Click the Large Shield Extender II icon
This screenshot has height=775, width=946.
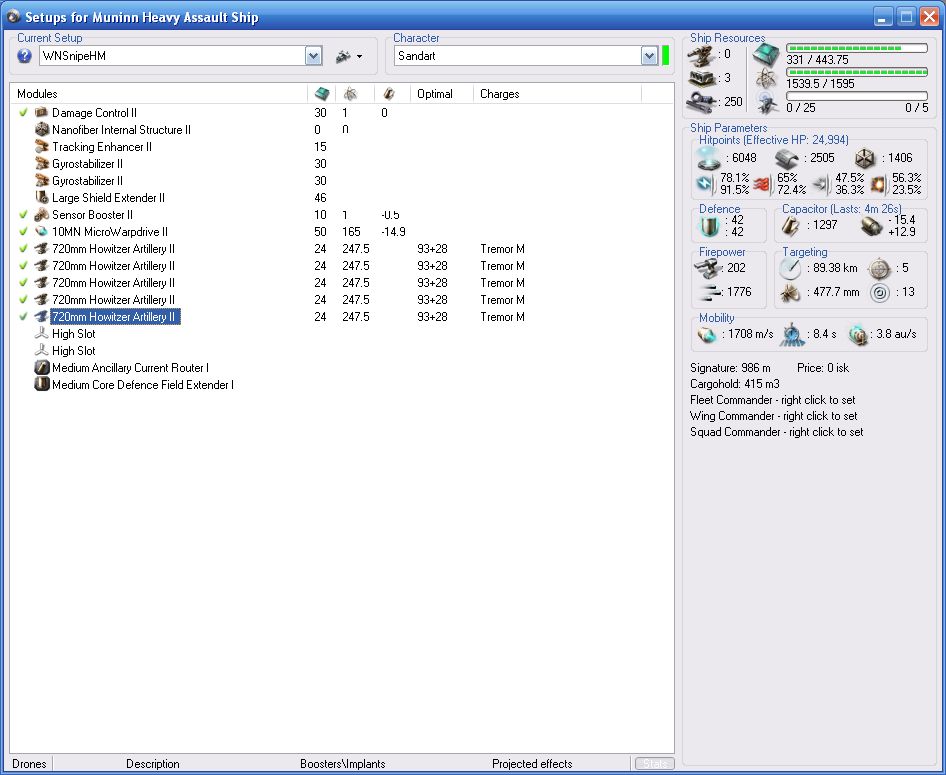coord(42,197)
